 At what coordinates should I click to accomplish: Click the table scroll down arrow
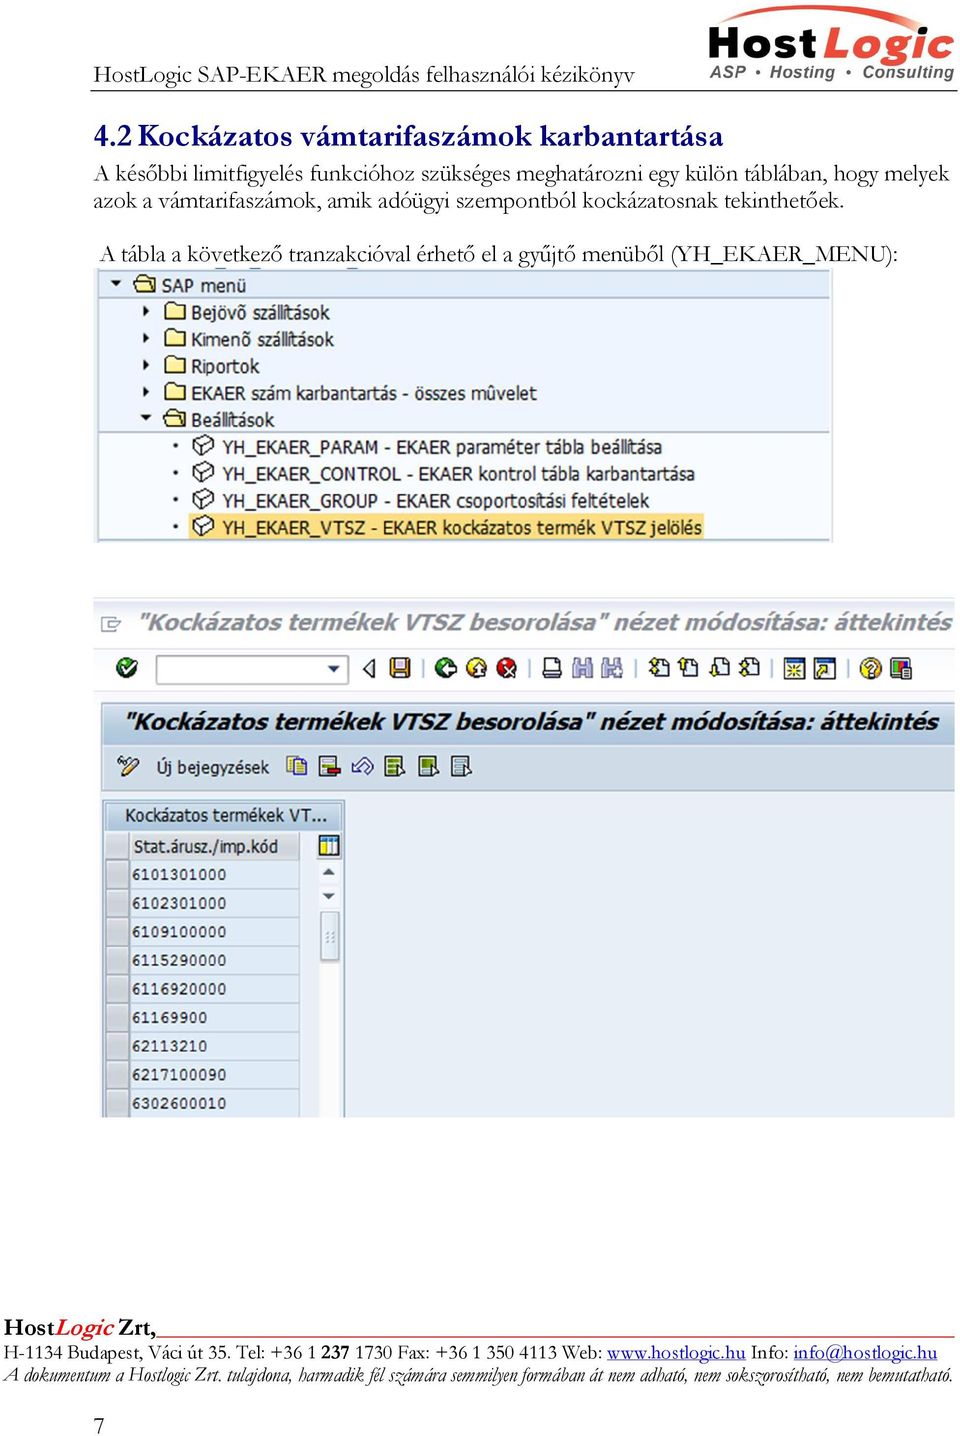click(329, 896)
